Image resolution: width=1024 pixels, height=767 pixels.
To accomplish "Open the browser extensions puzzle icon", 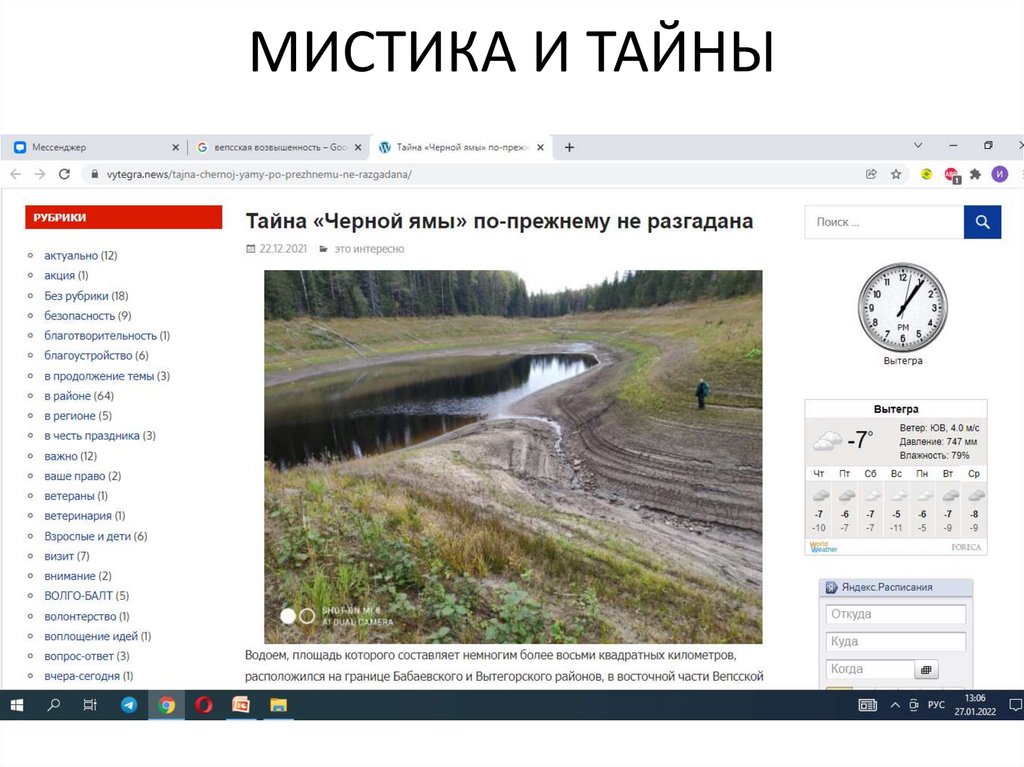I will tap(975, 174).
